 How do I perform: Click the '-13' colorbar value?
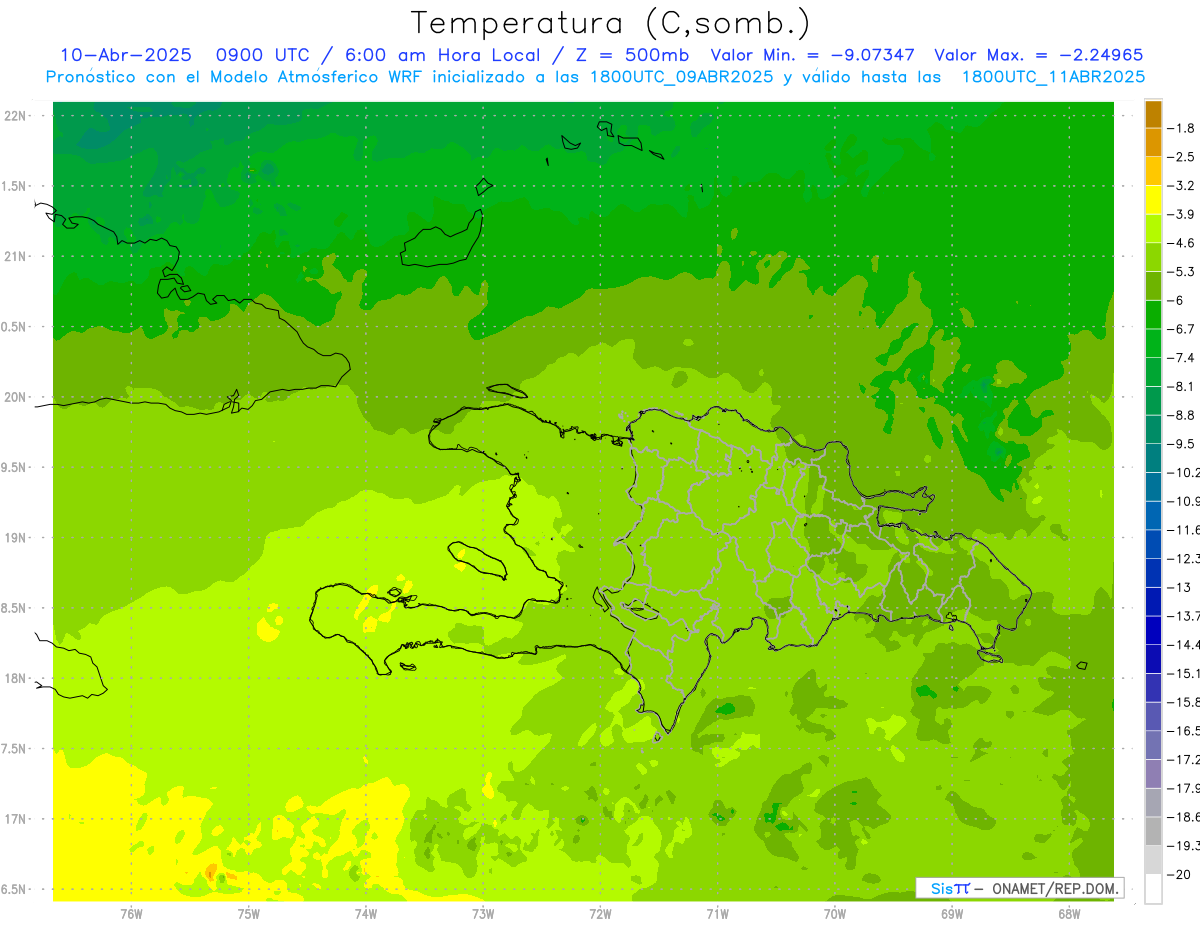[1179, 587]
